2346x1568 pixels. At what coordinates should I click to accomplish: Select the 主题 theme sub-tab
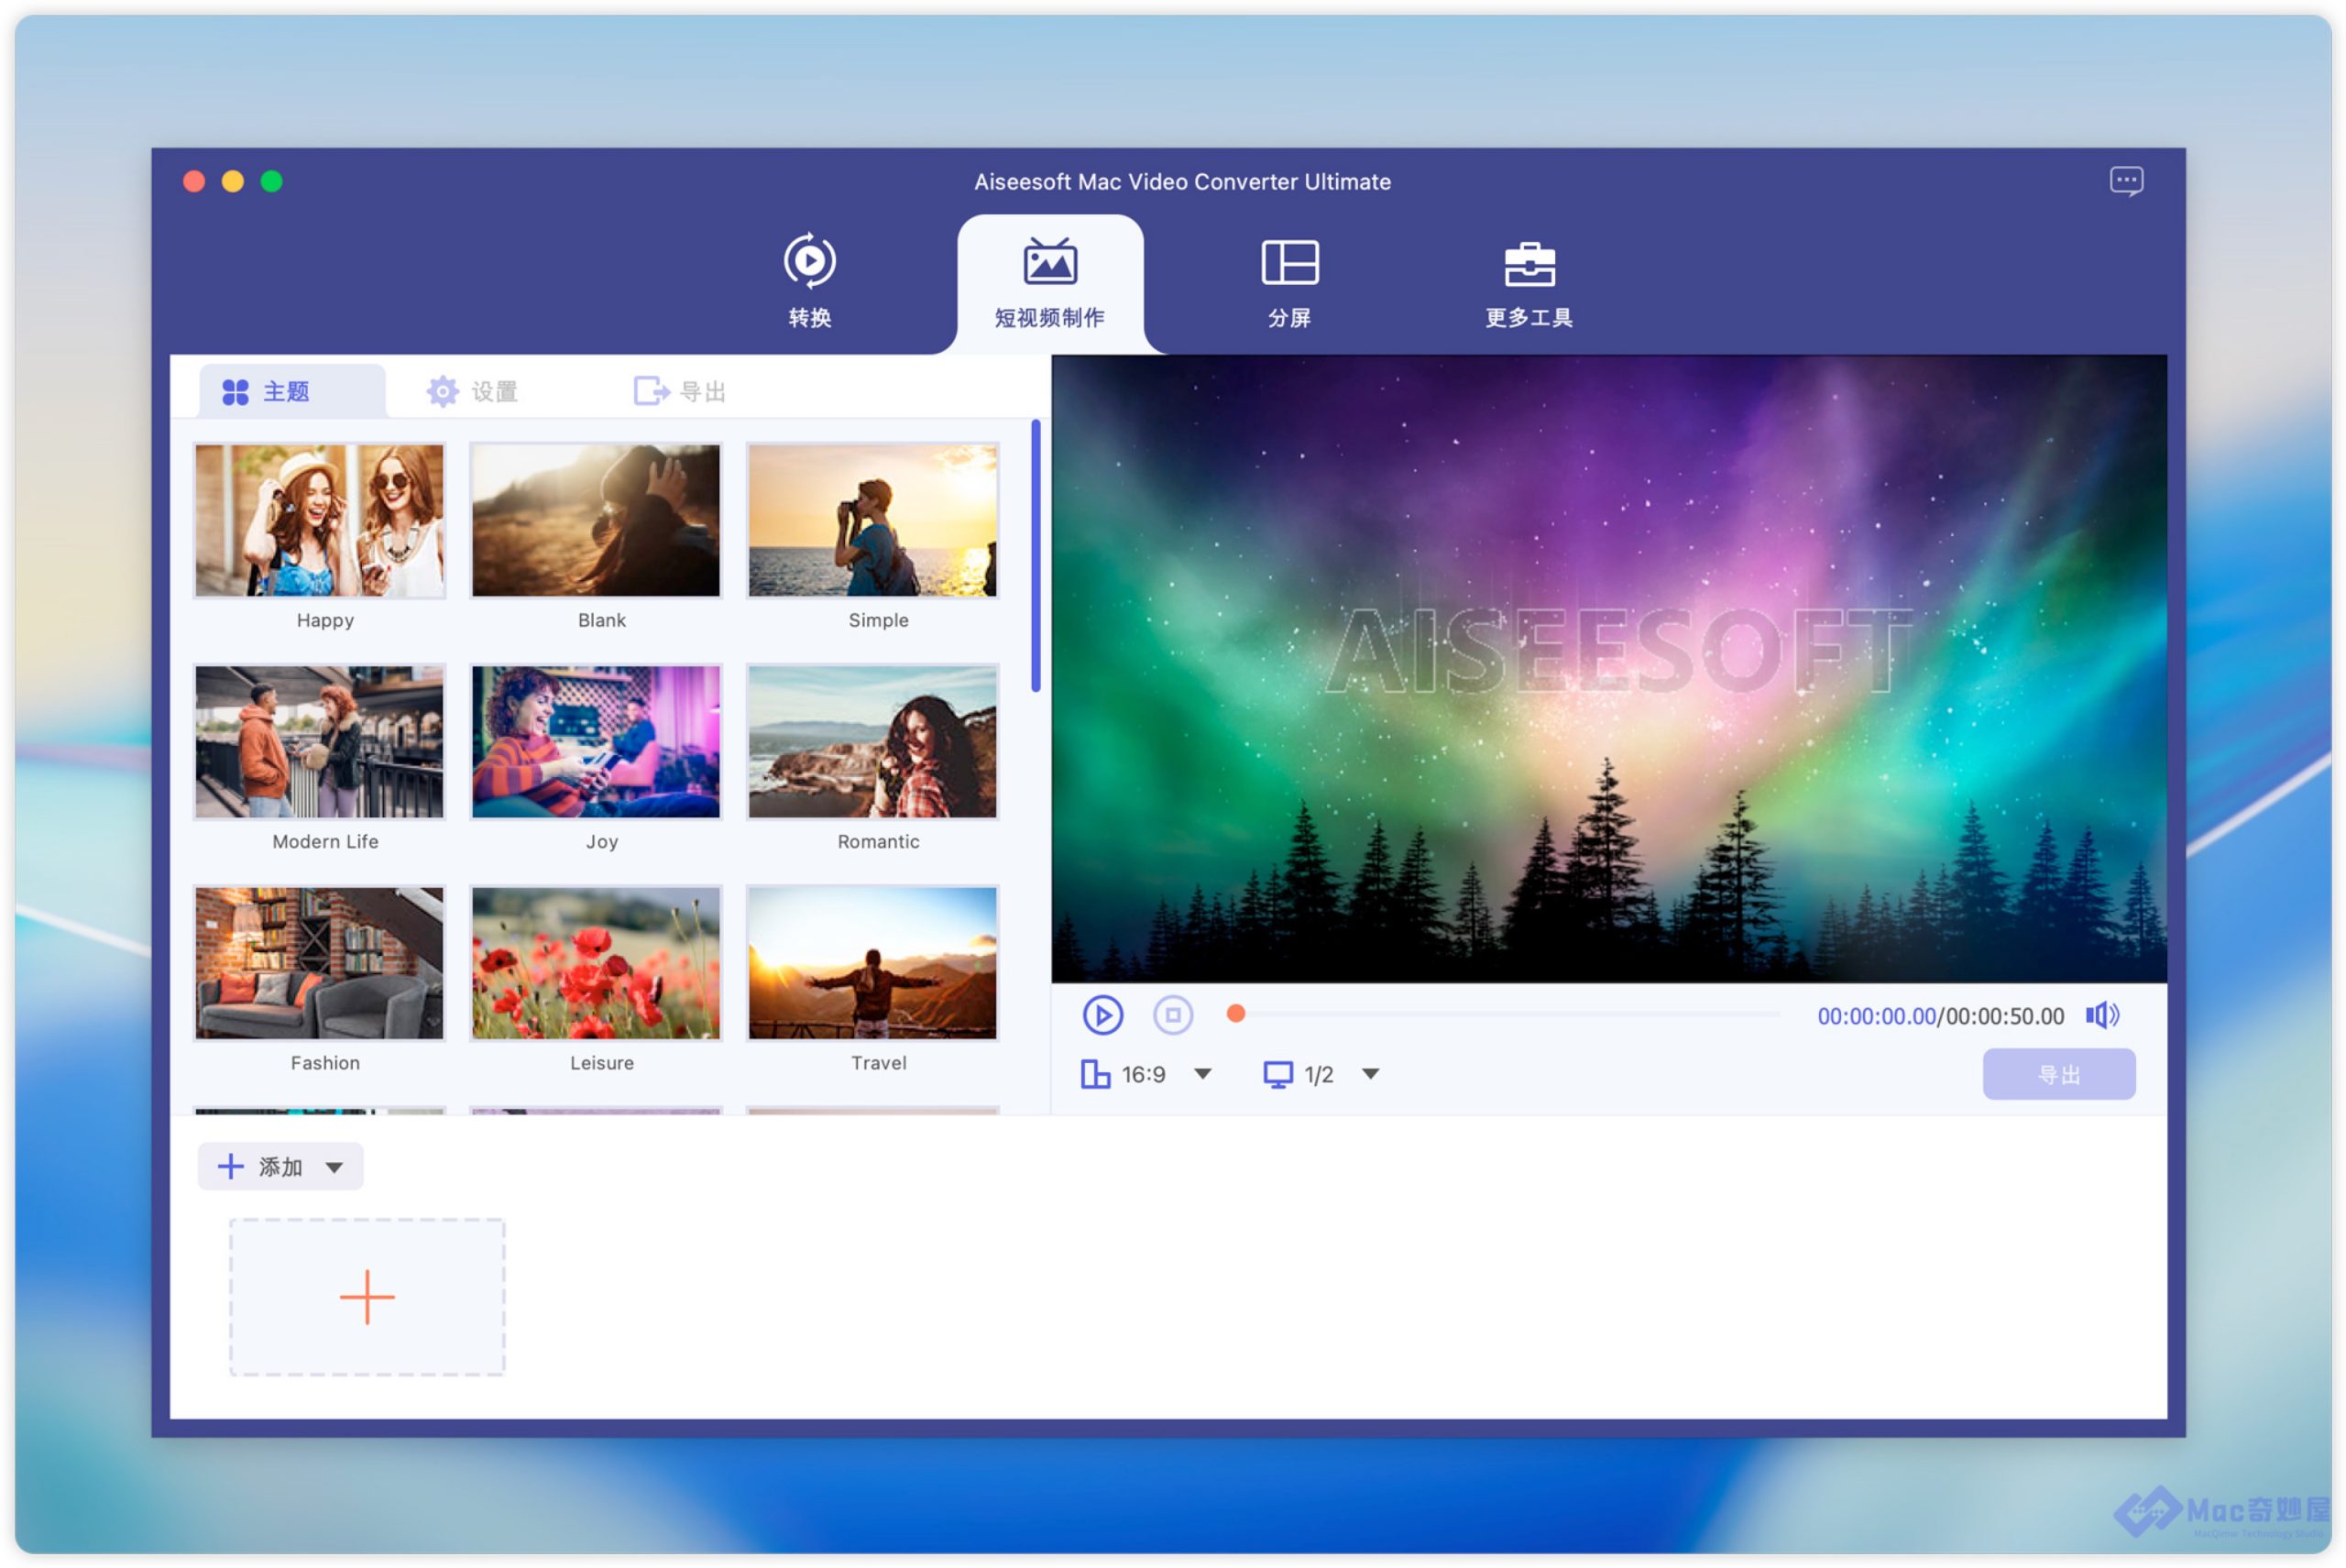(x=291, y=391)
